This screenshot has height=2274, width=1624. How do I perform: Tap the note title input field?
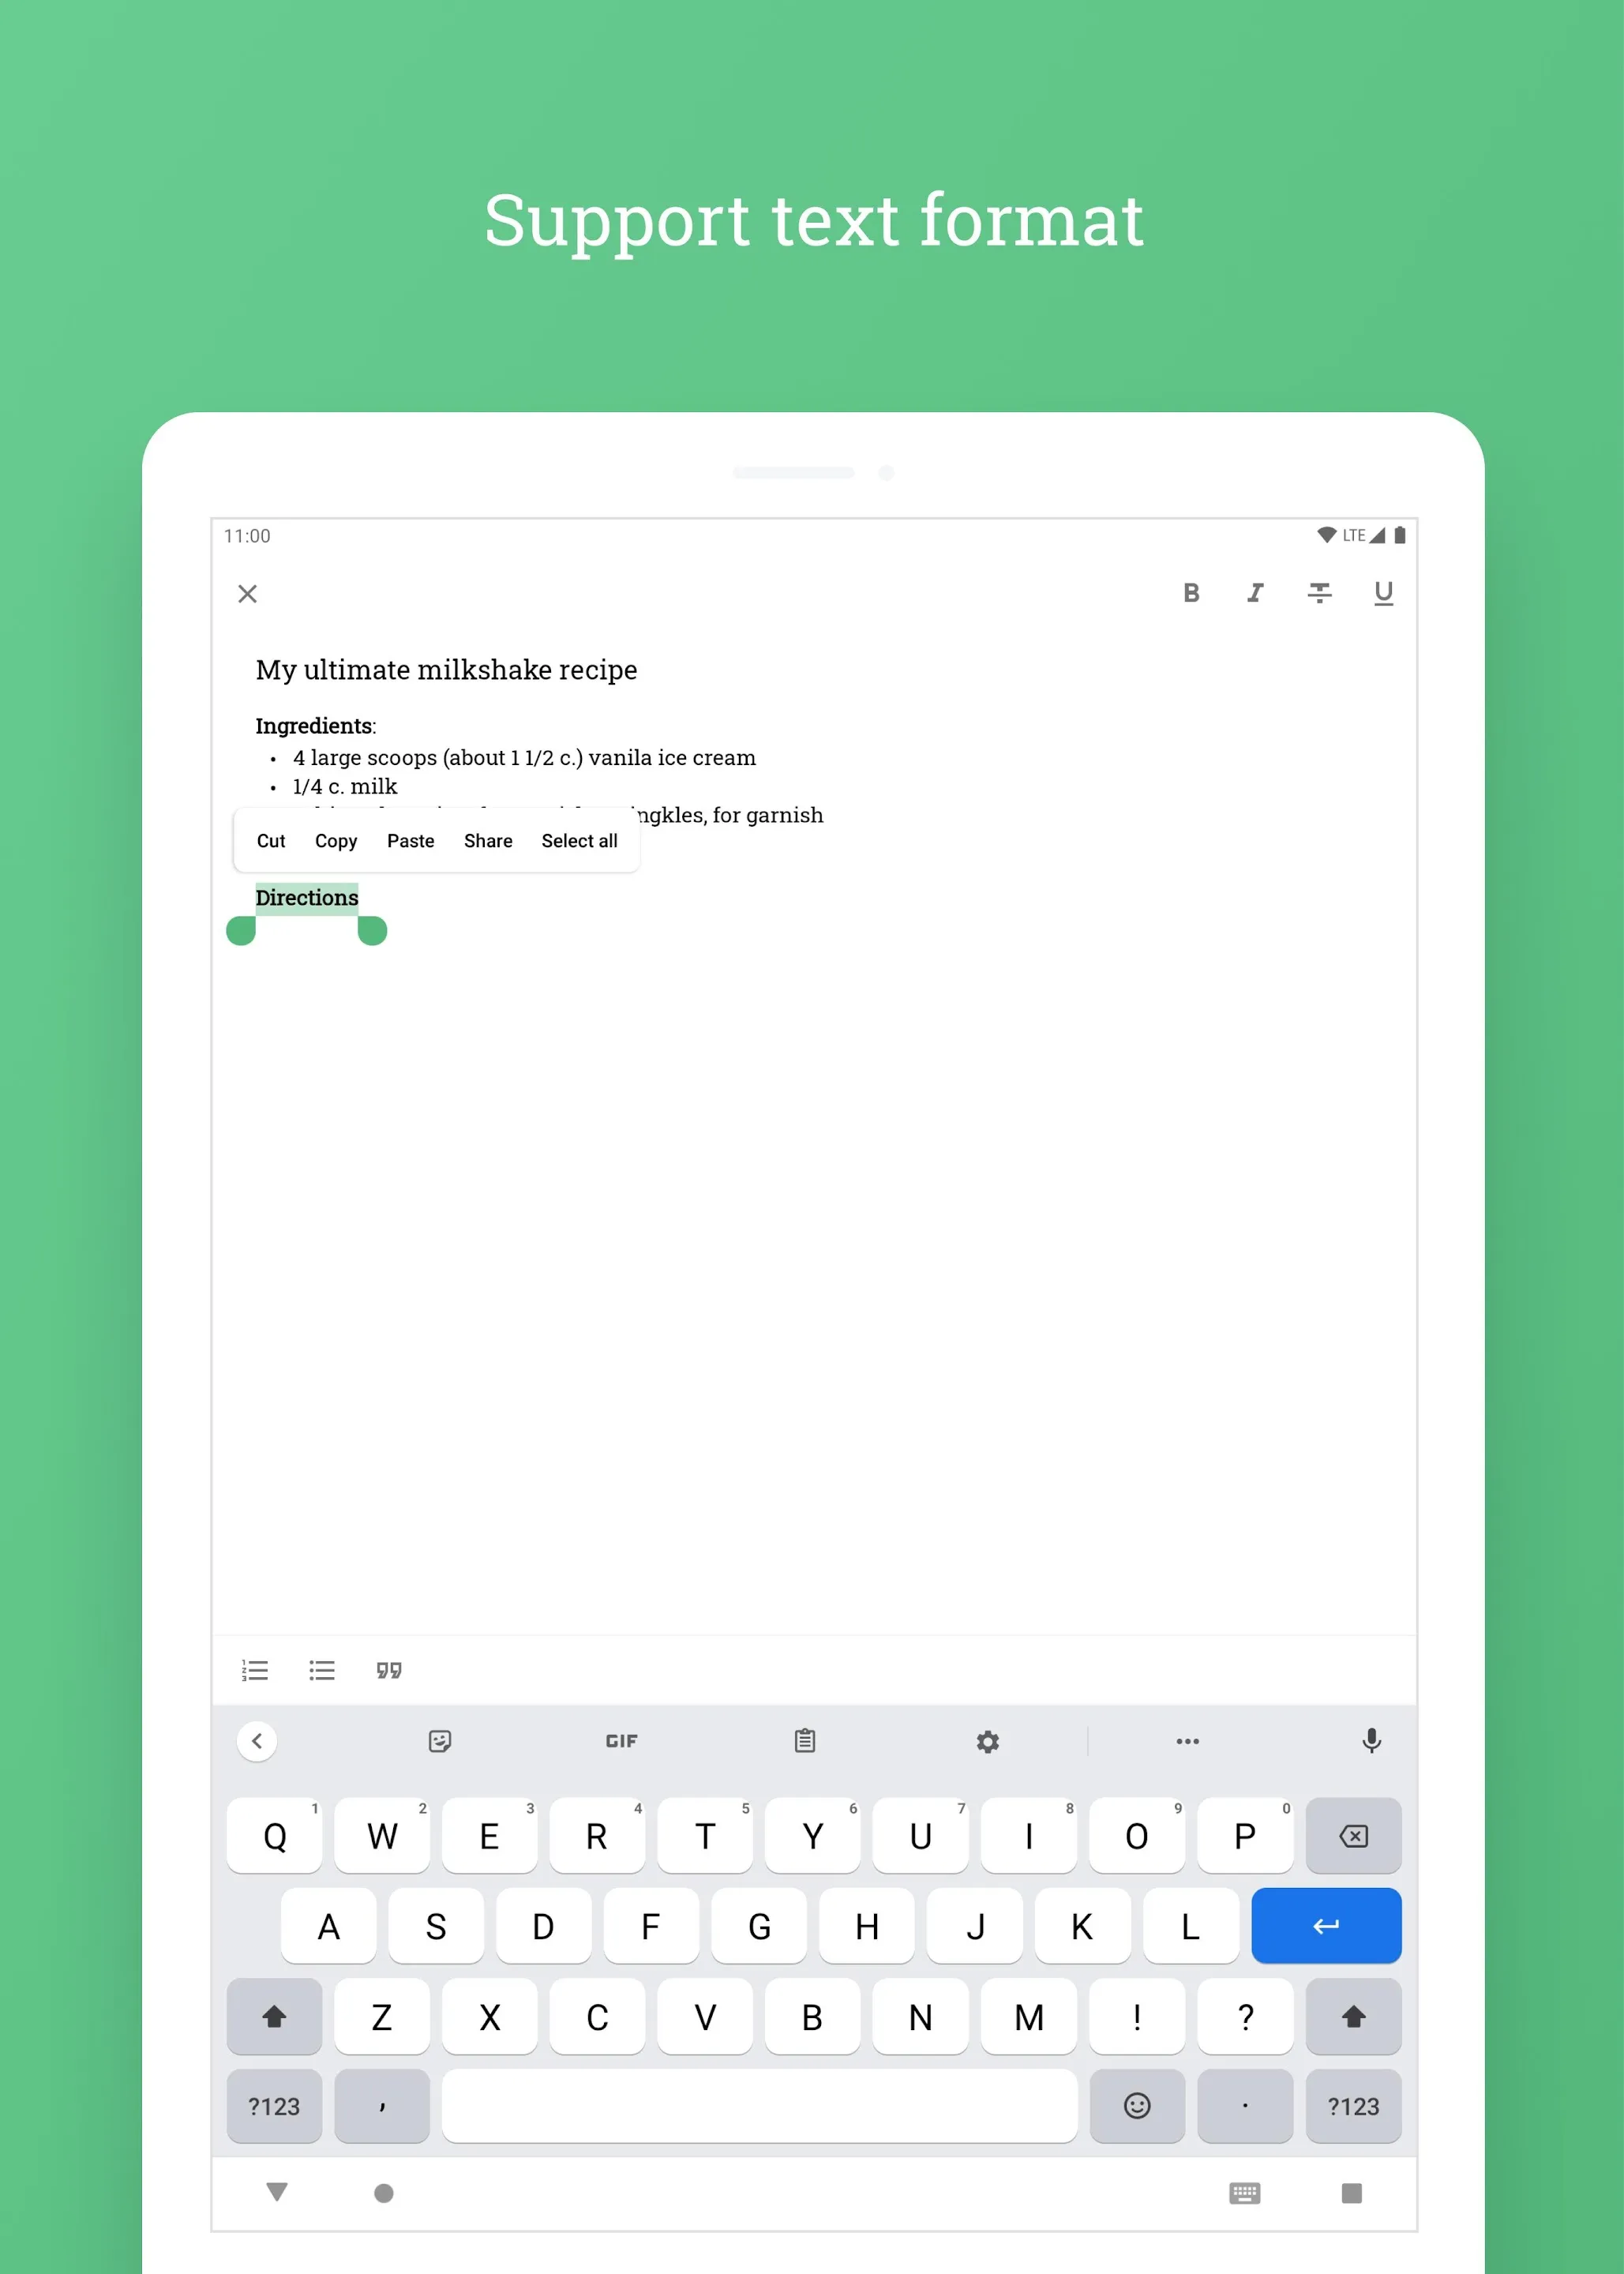443,670
